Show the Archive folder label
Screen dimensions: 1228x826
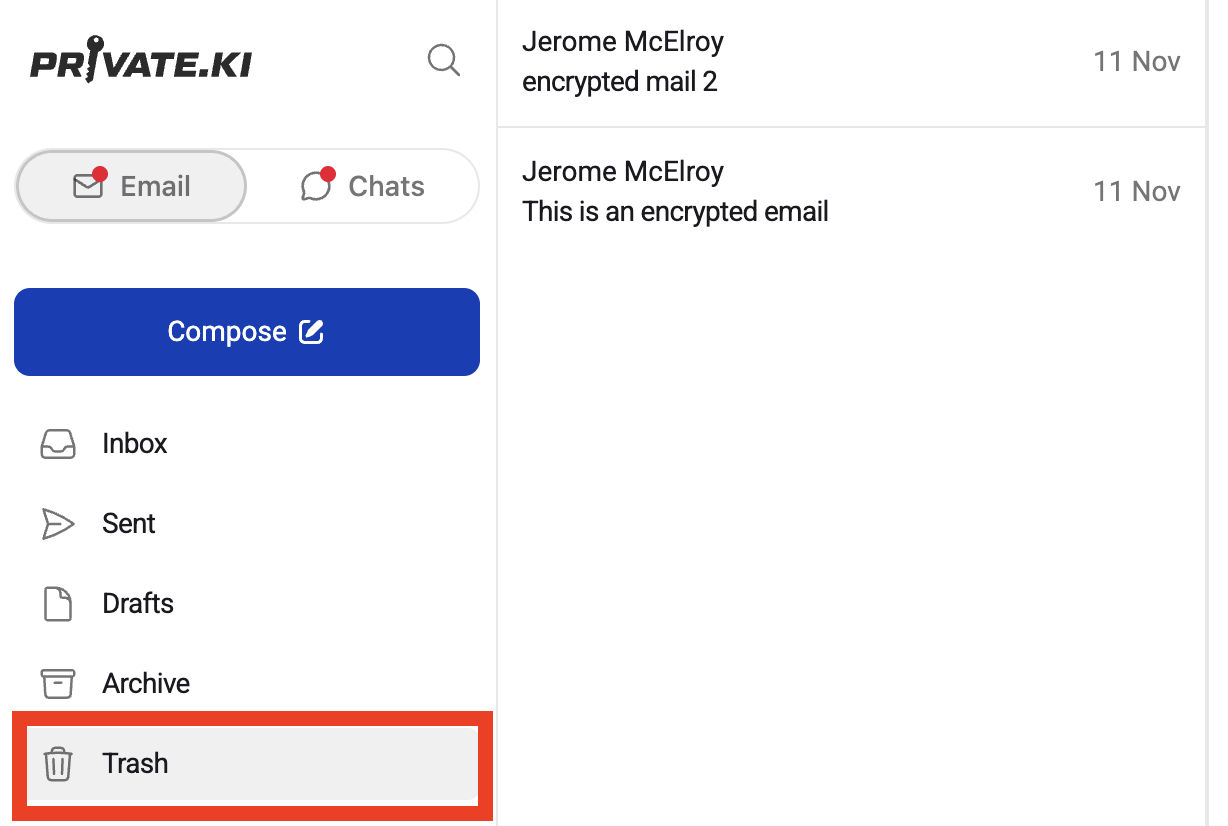tap(146, 684)
